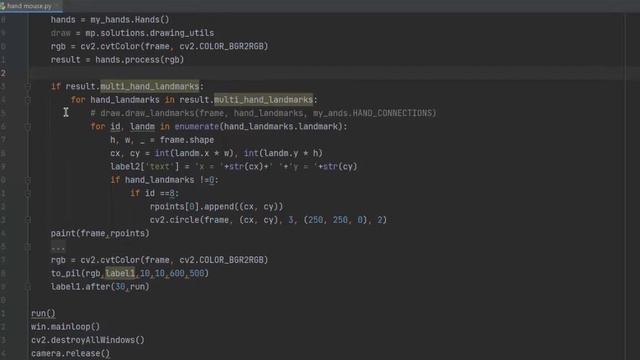
Task: Collapse the 'if id ==8' fold marker
Action: coord(28,193)
